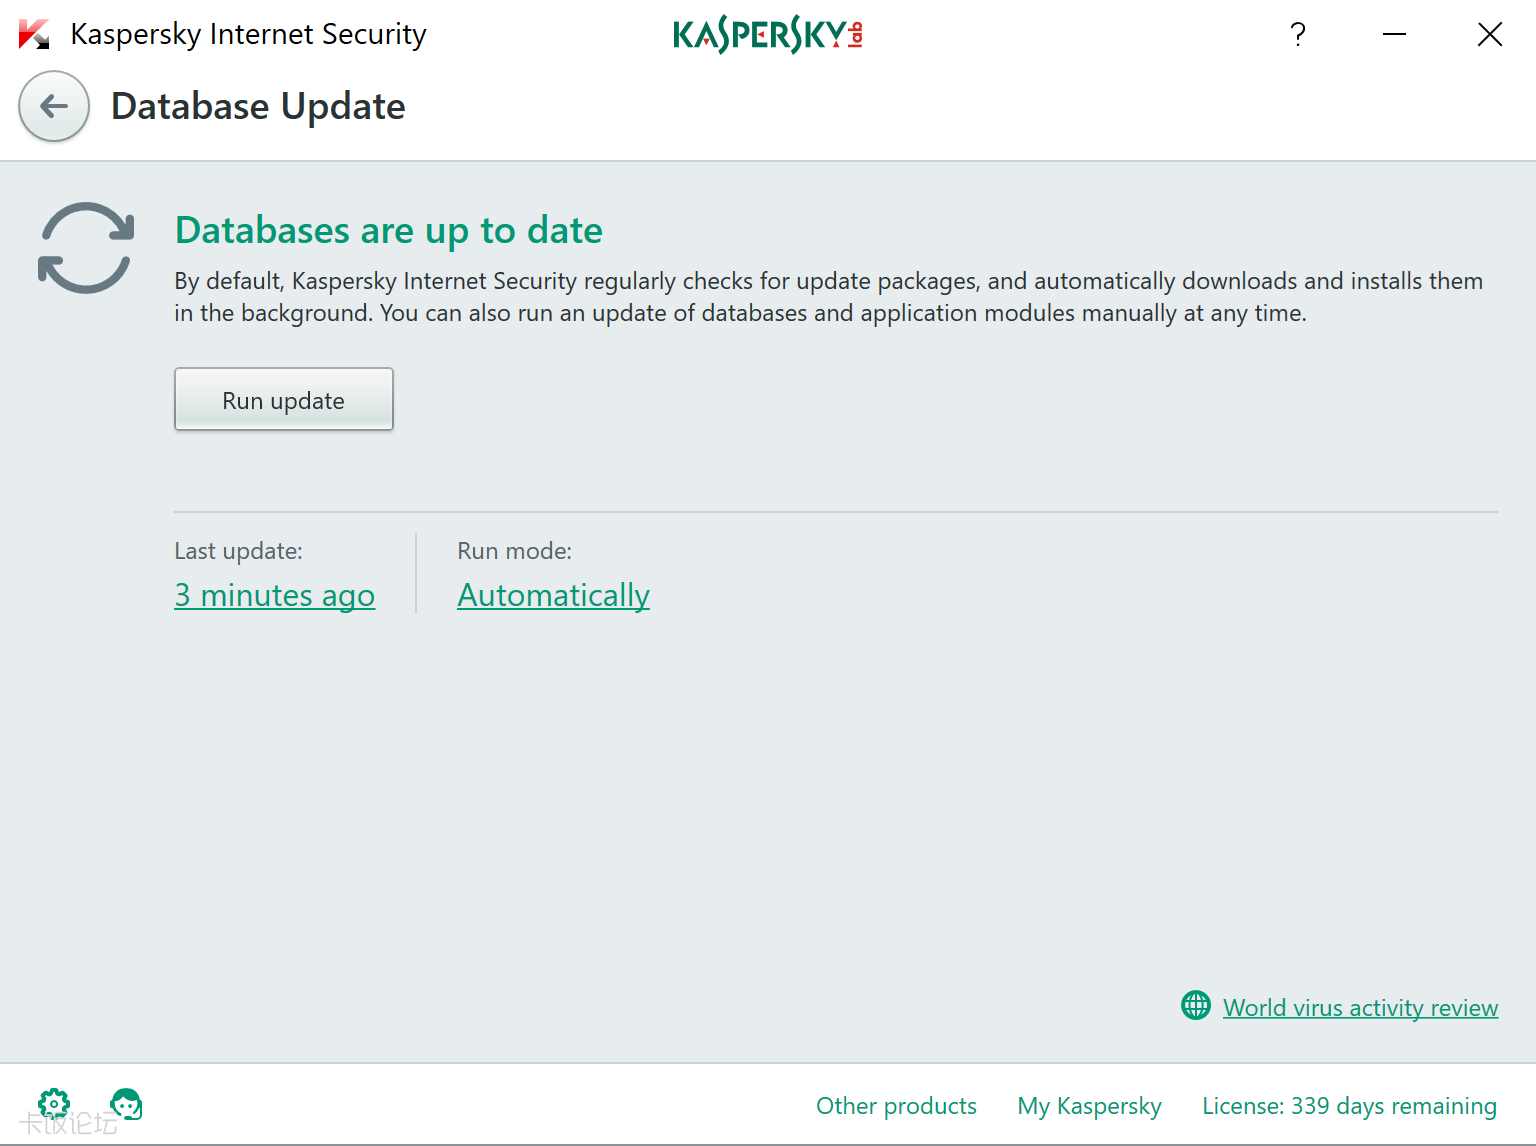This screenshot has height=1146, width=1536.
Task: Open help with the question mark
Action: click(1298, 34)
